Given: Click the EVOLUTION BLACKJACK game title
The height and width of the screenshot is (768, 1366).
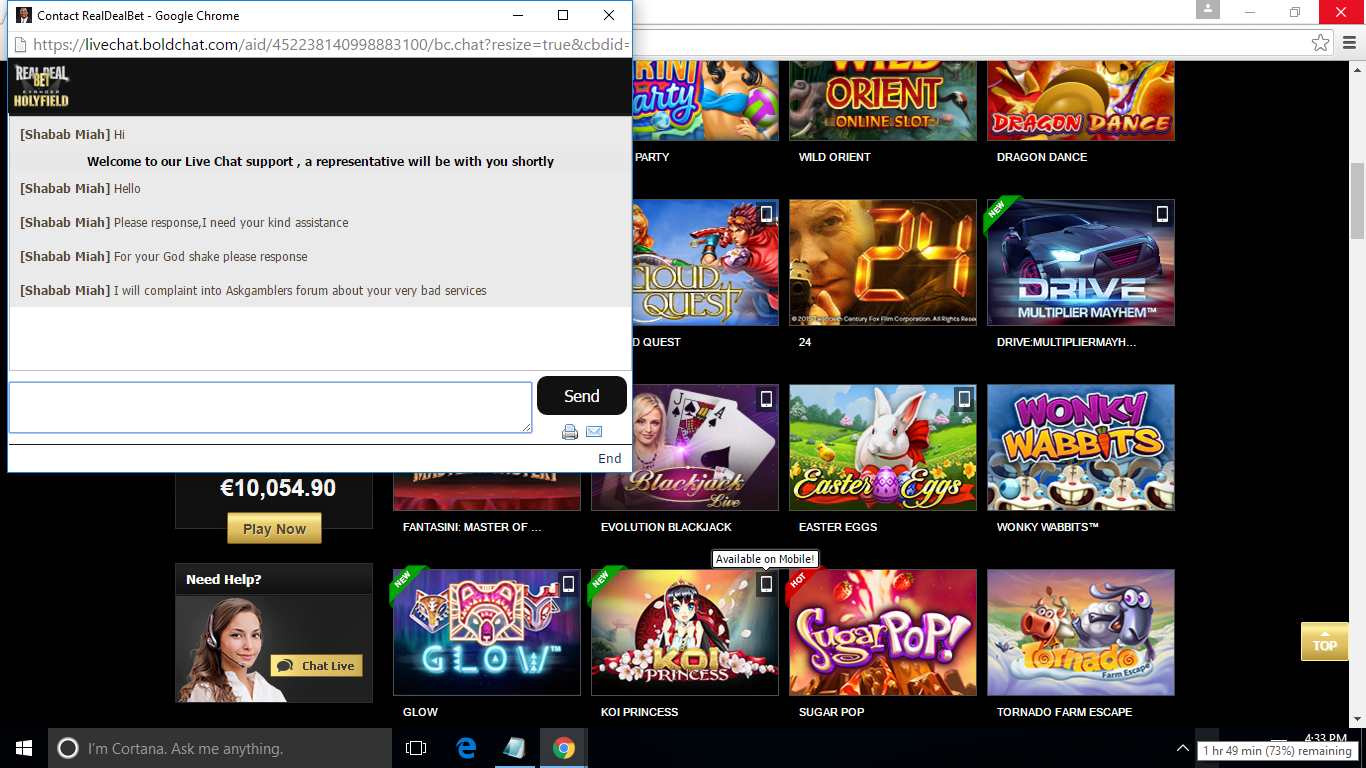Looking at the screenshot, I should (666, 527).
